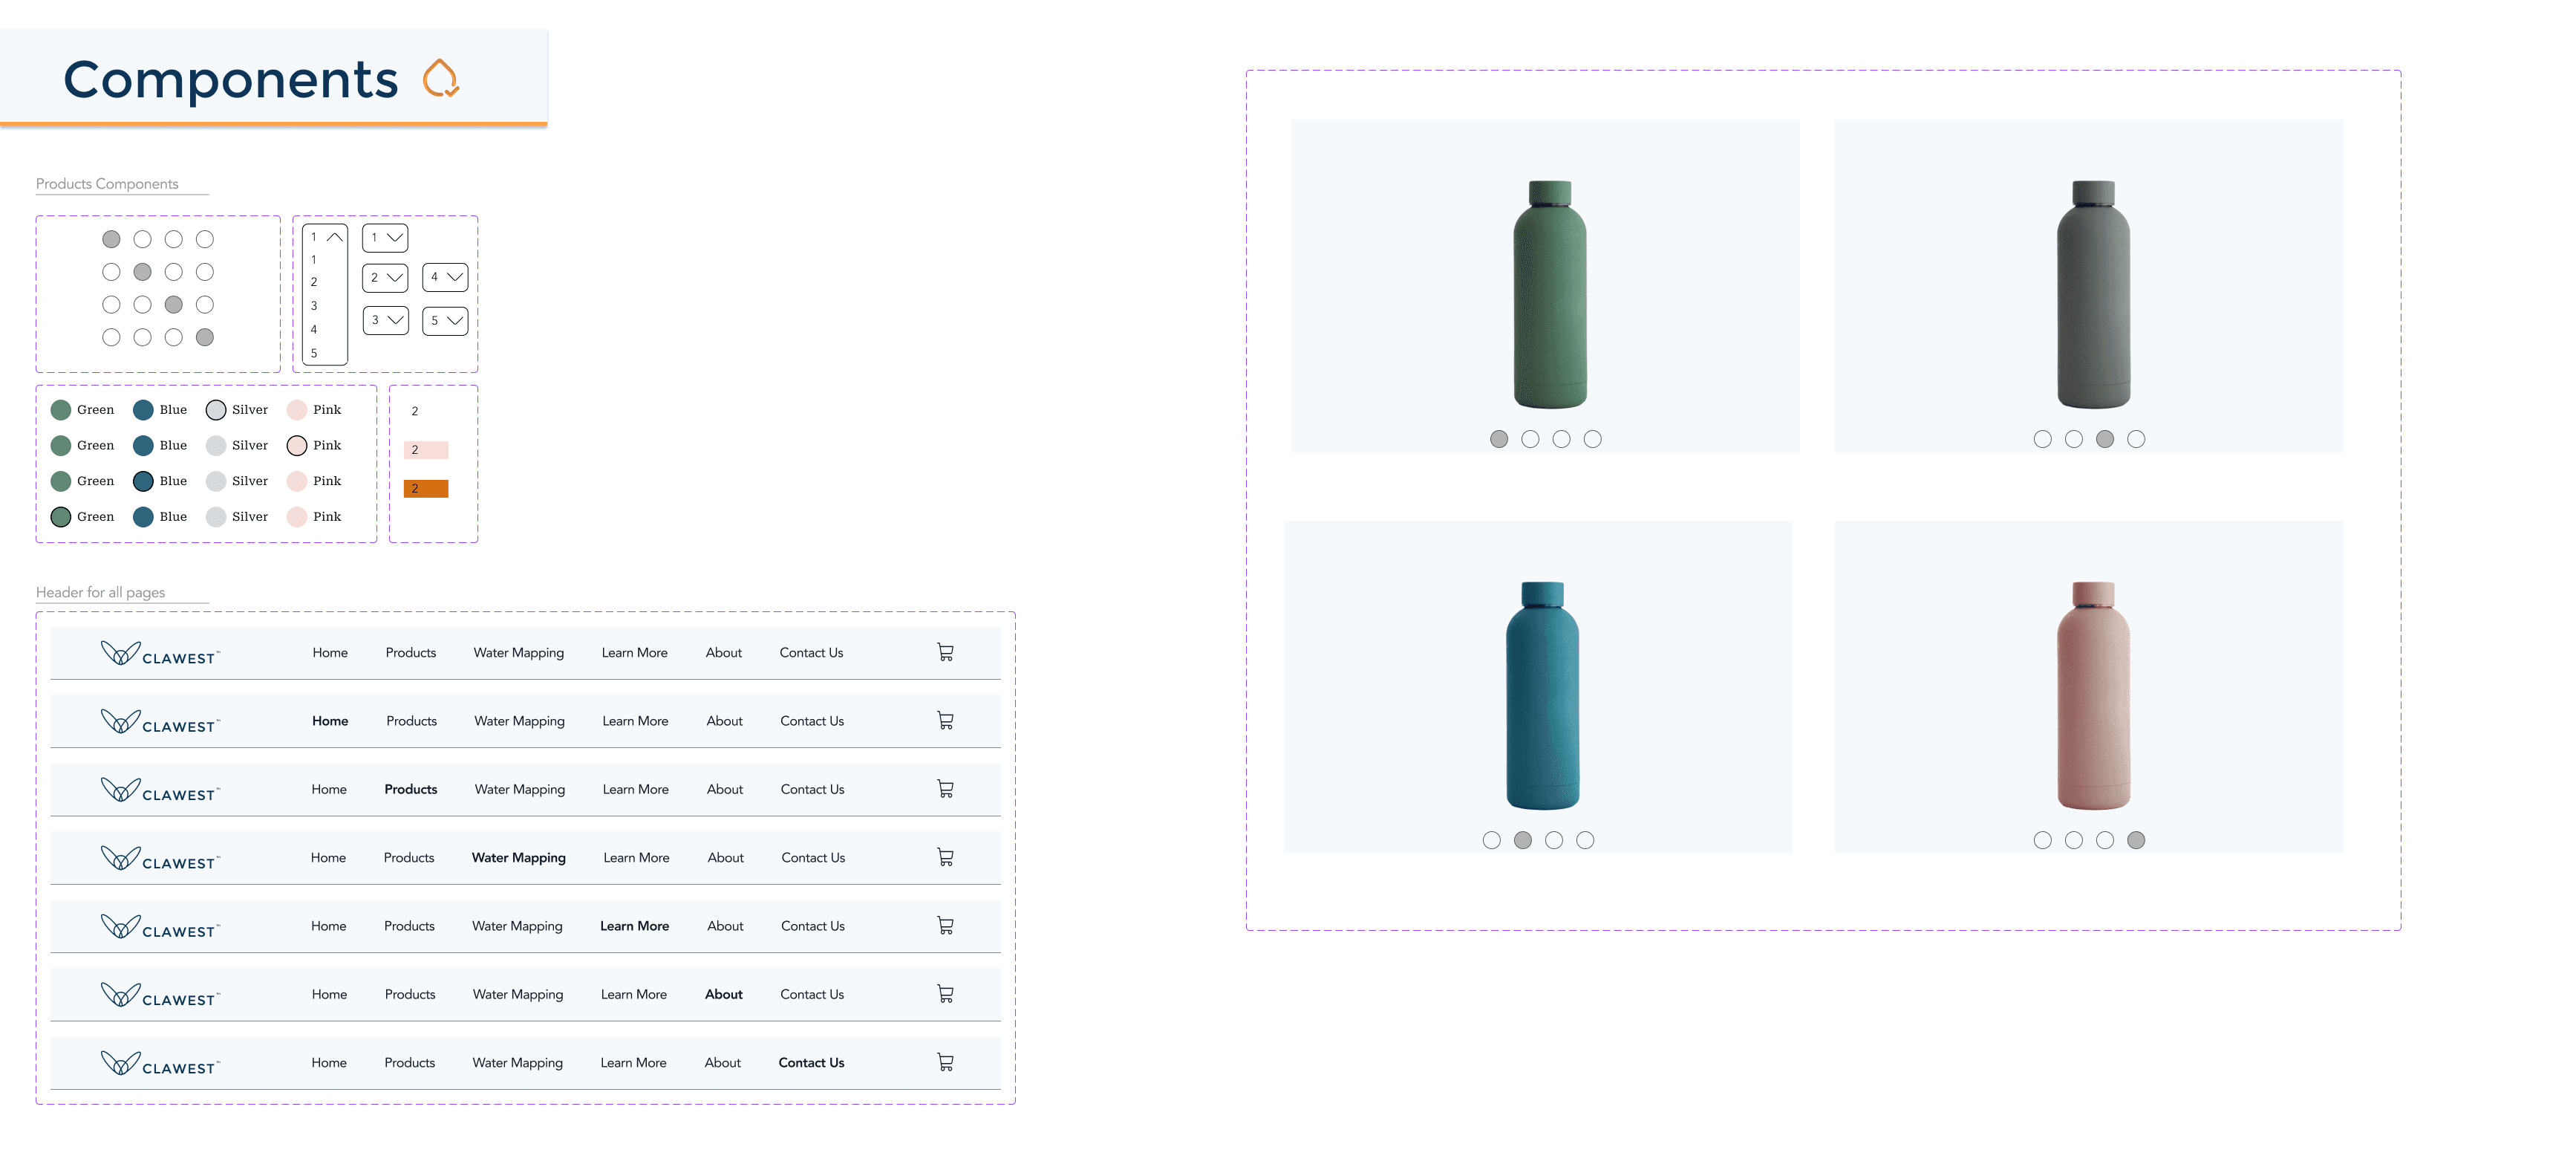
Task: Click the gray water bottle image
Action: pyautogui.click(x=2093, y=294)
